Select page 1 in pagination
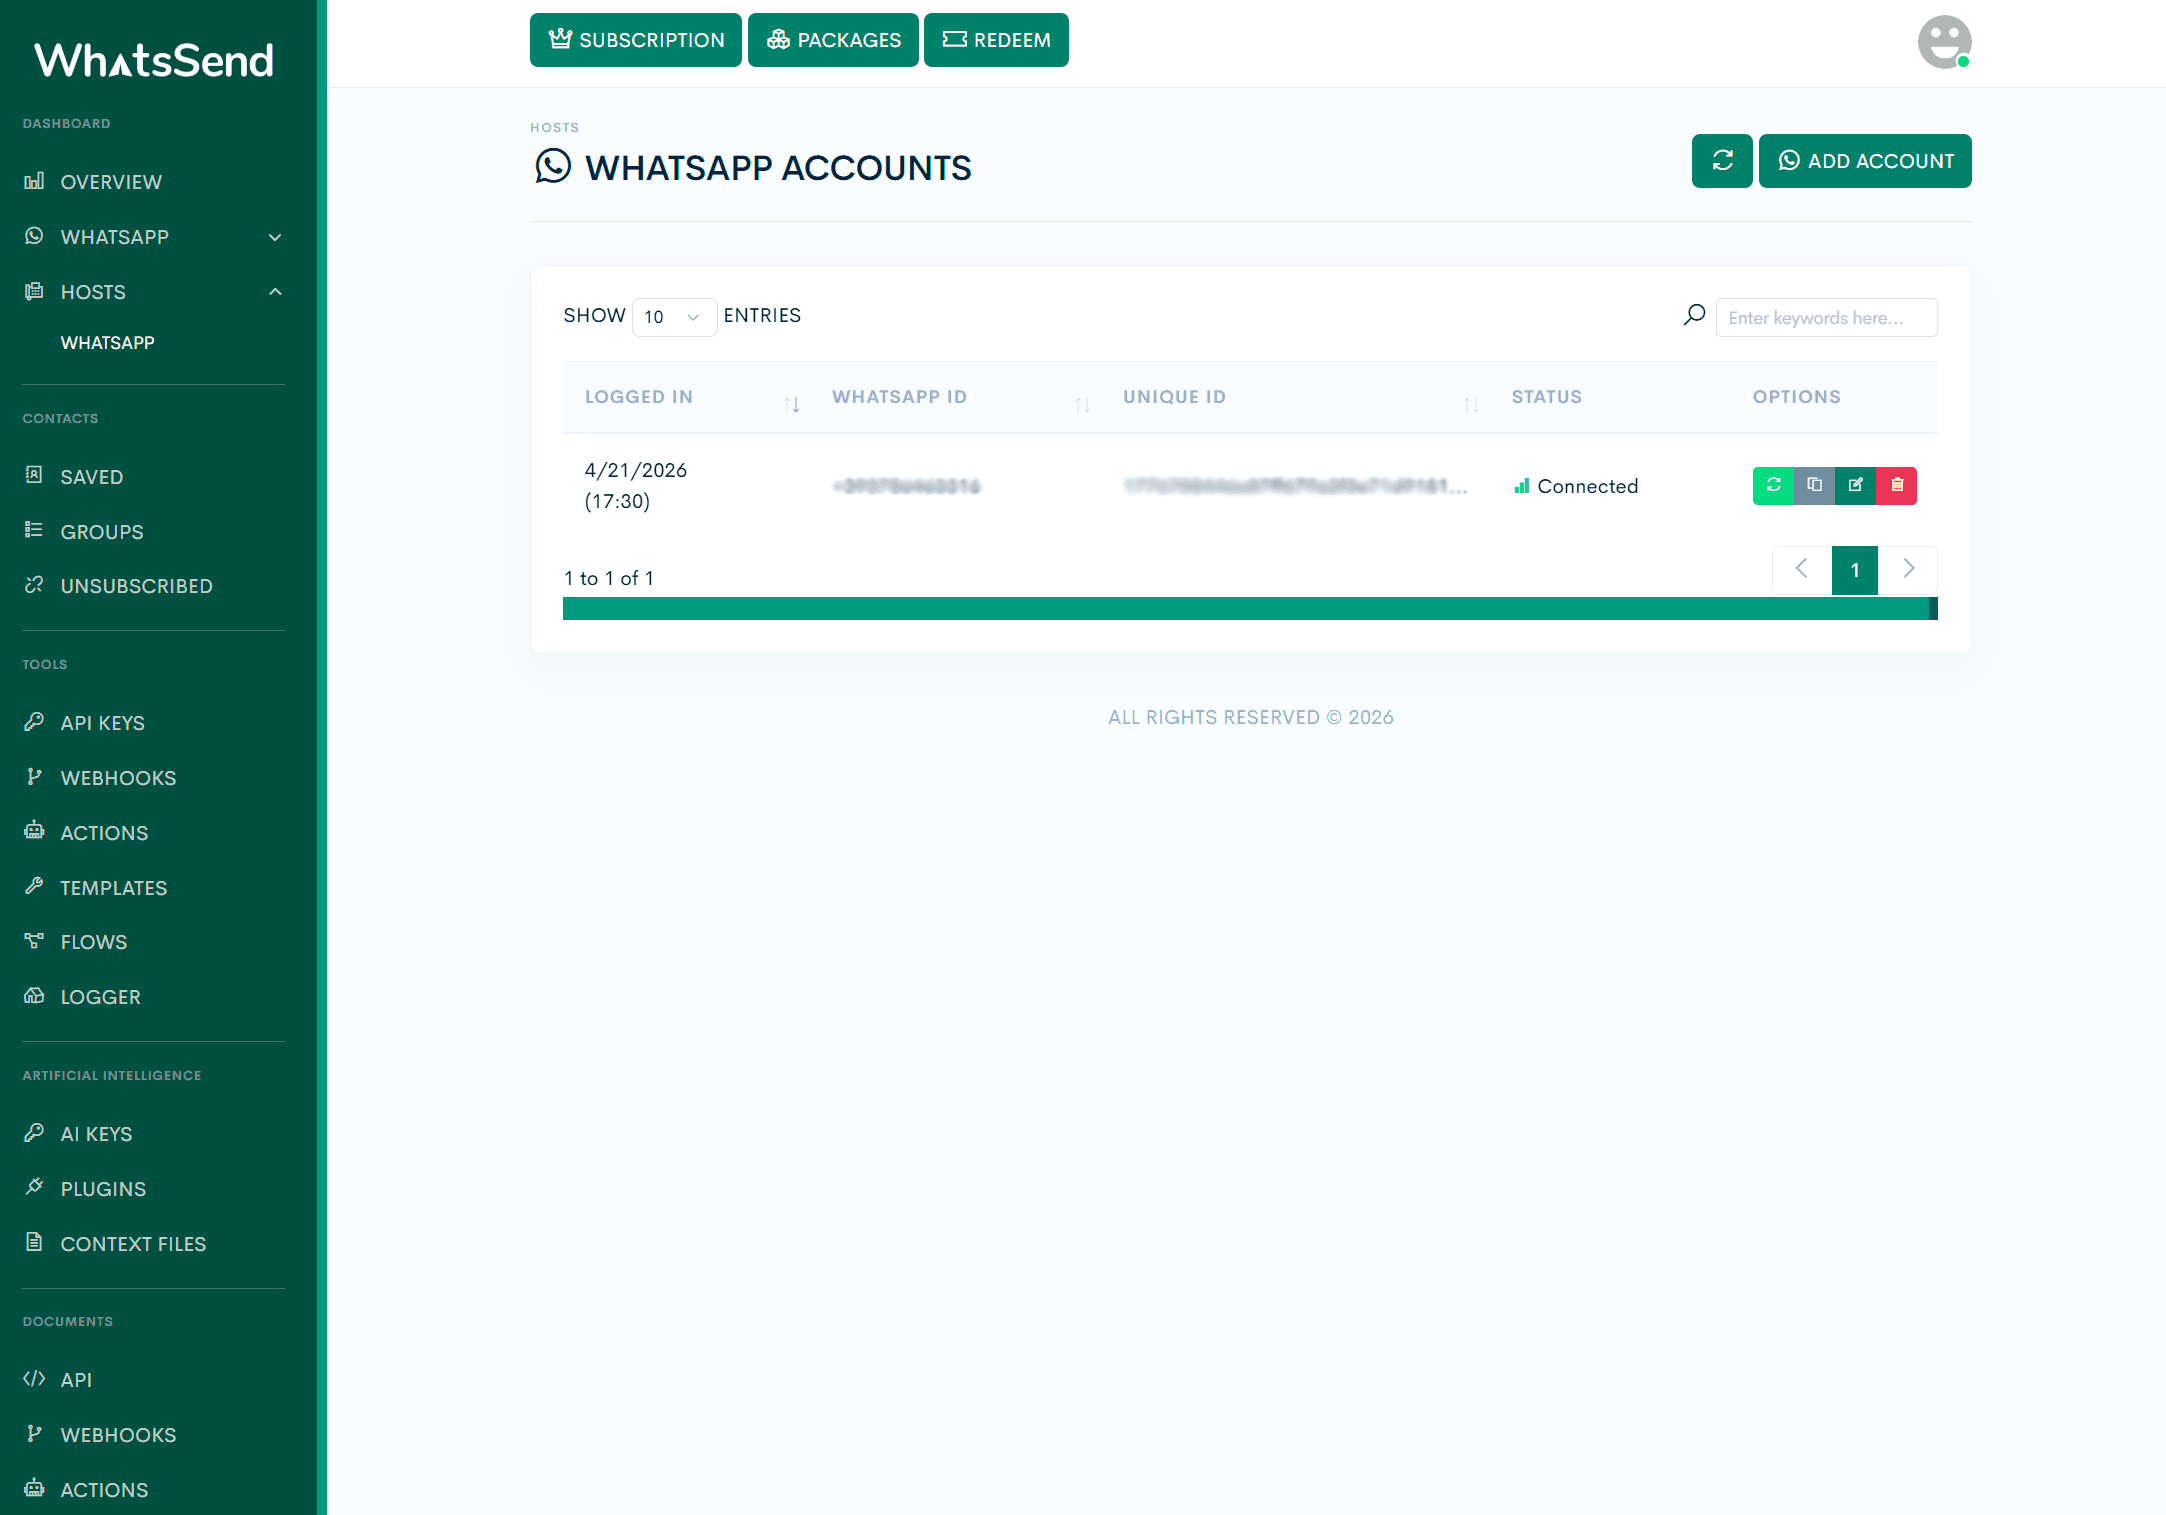2166x1515 pixels. point(1855,570)
